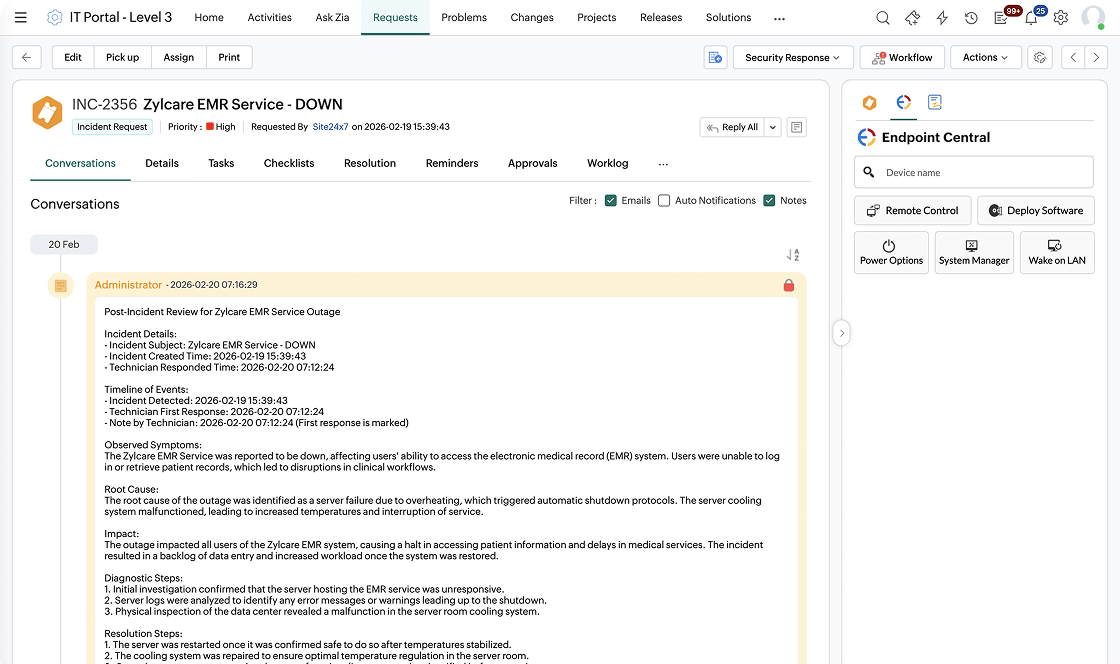Switch to the Resolution tab

[370, 164]
